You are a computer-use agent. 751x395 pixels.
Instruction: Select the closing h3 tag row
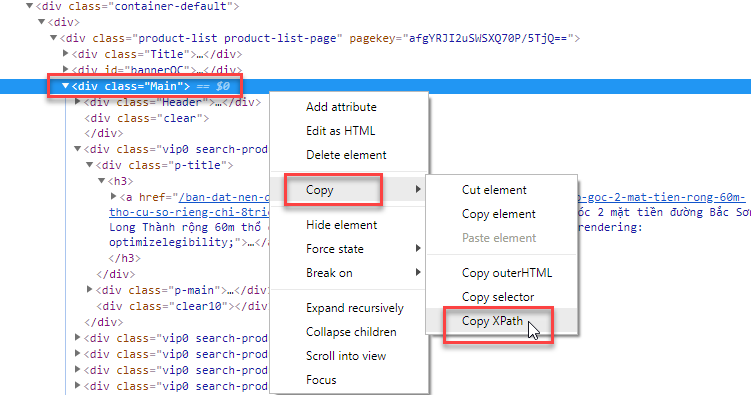125,258
